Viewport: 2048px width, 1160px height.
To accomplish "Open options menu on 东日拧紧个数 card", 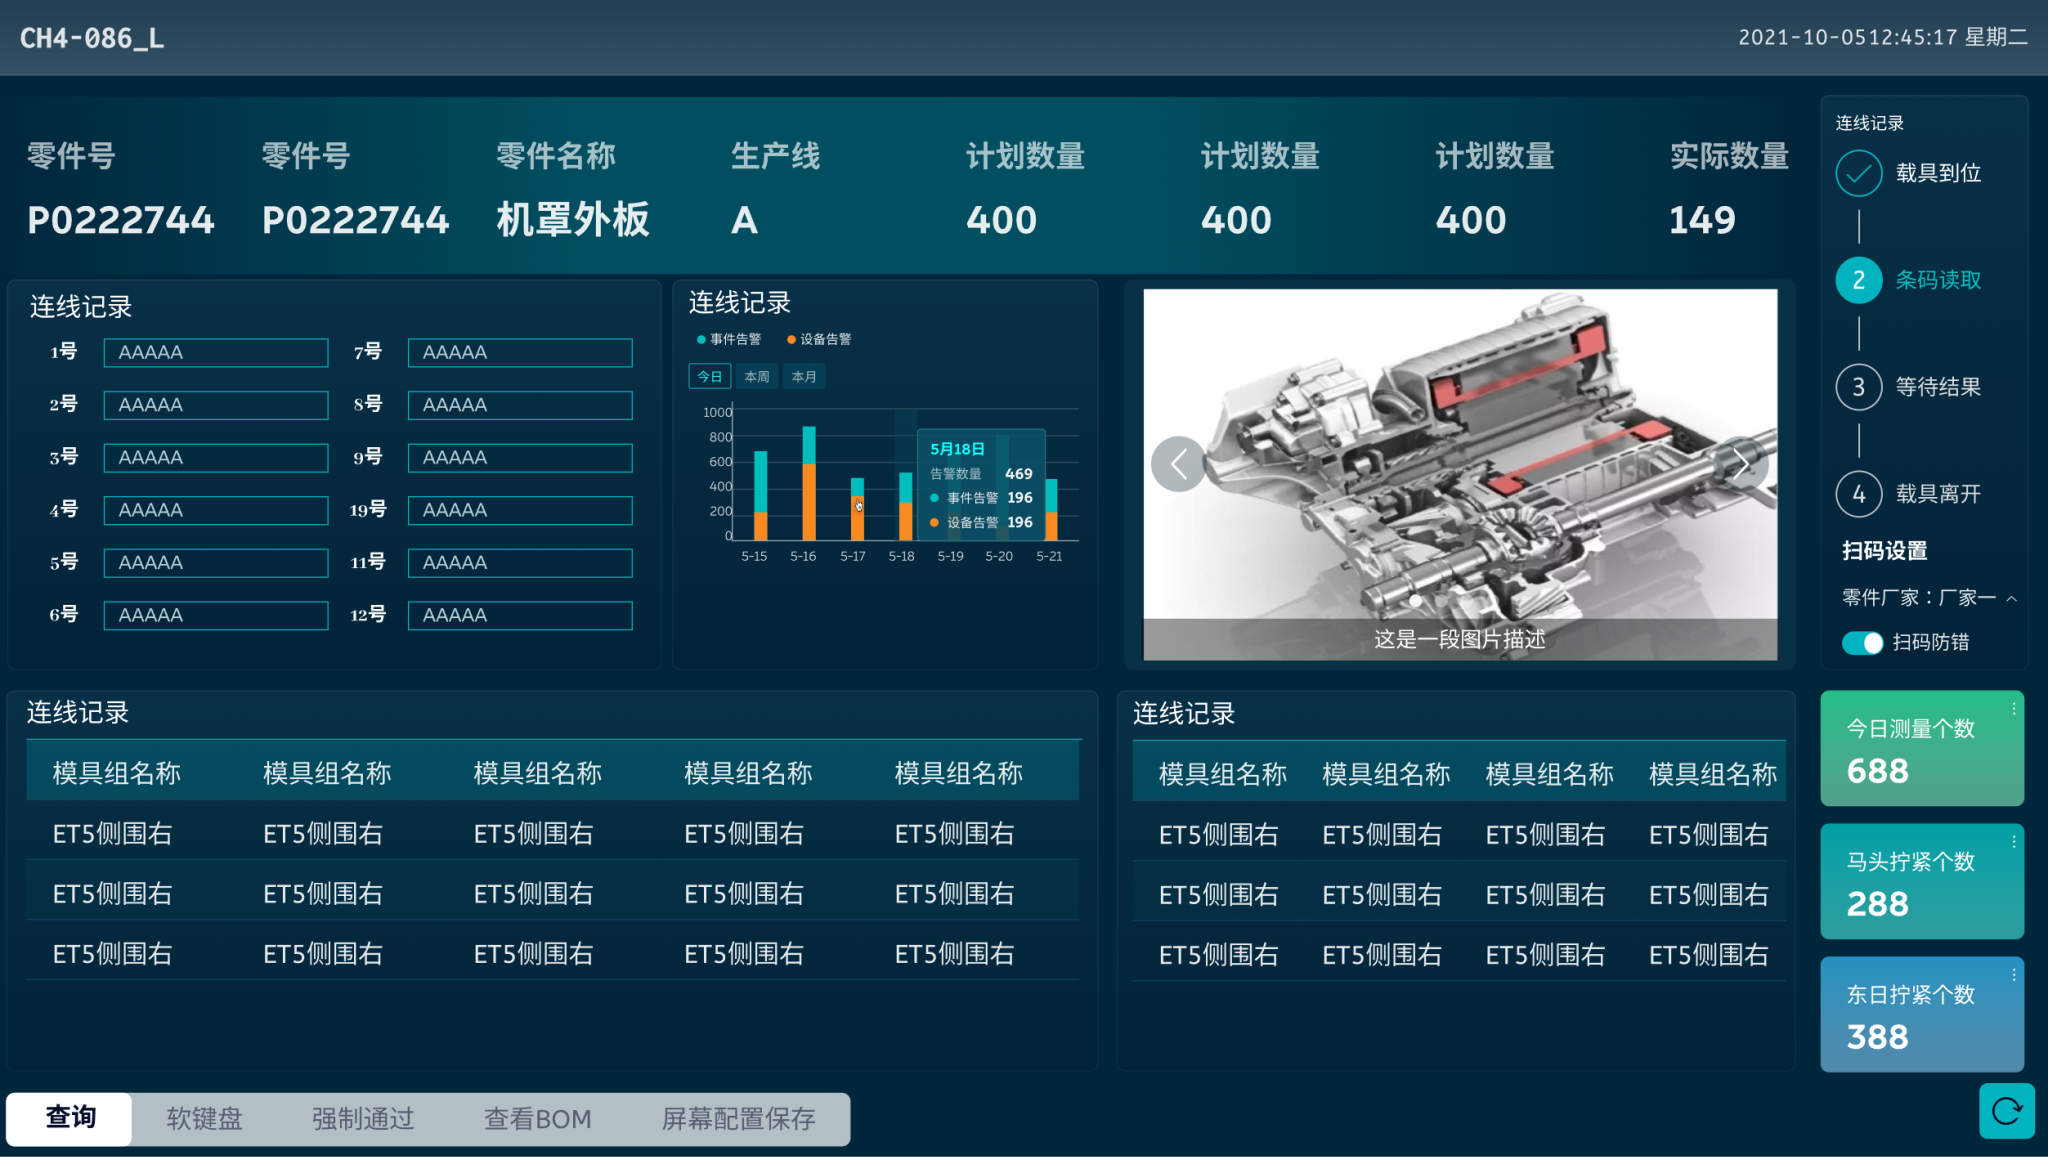I will coord(2013,975).
